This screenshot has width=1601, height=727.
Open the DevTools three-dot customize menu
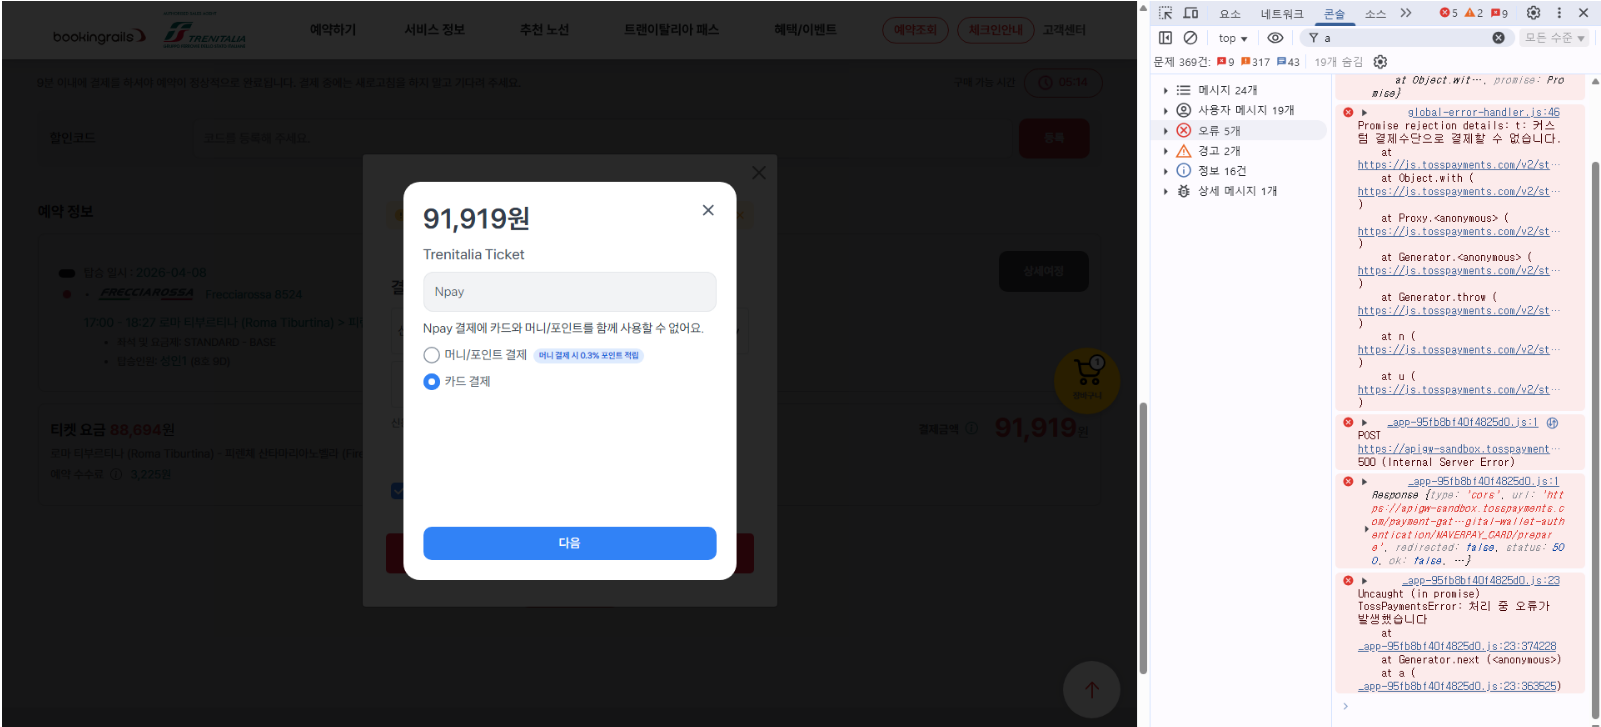[x=1559, y=13]
